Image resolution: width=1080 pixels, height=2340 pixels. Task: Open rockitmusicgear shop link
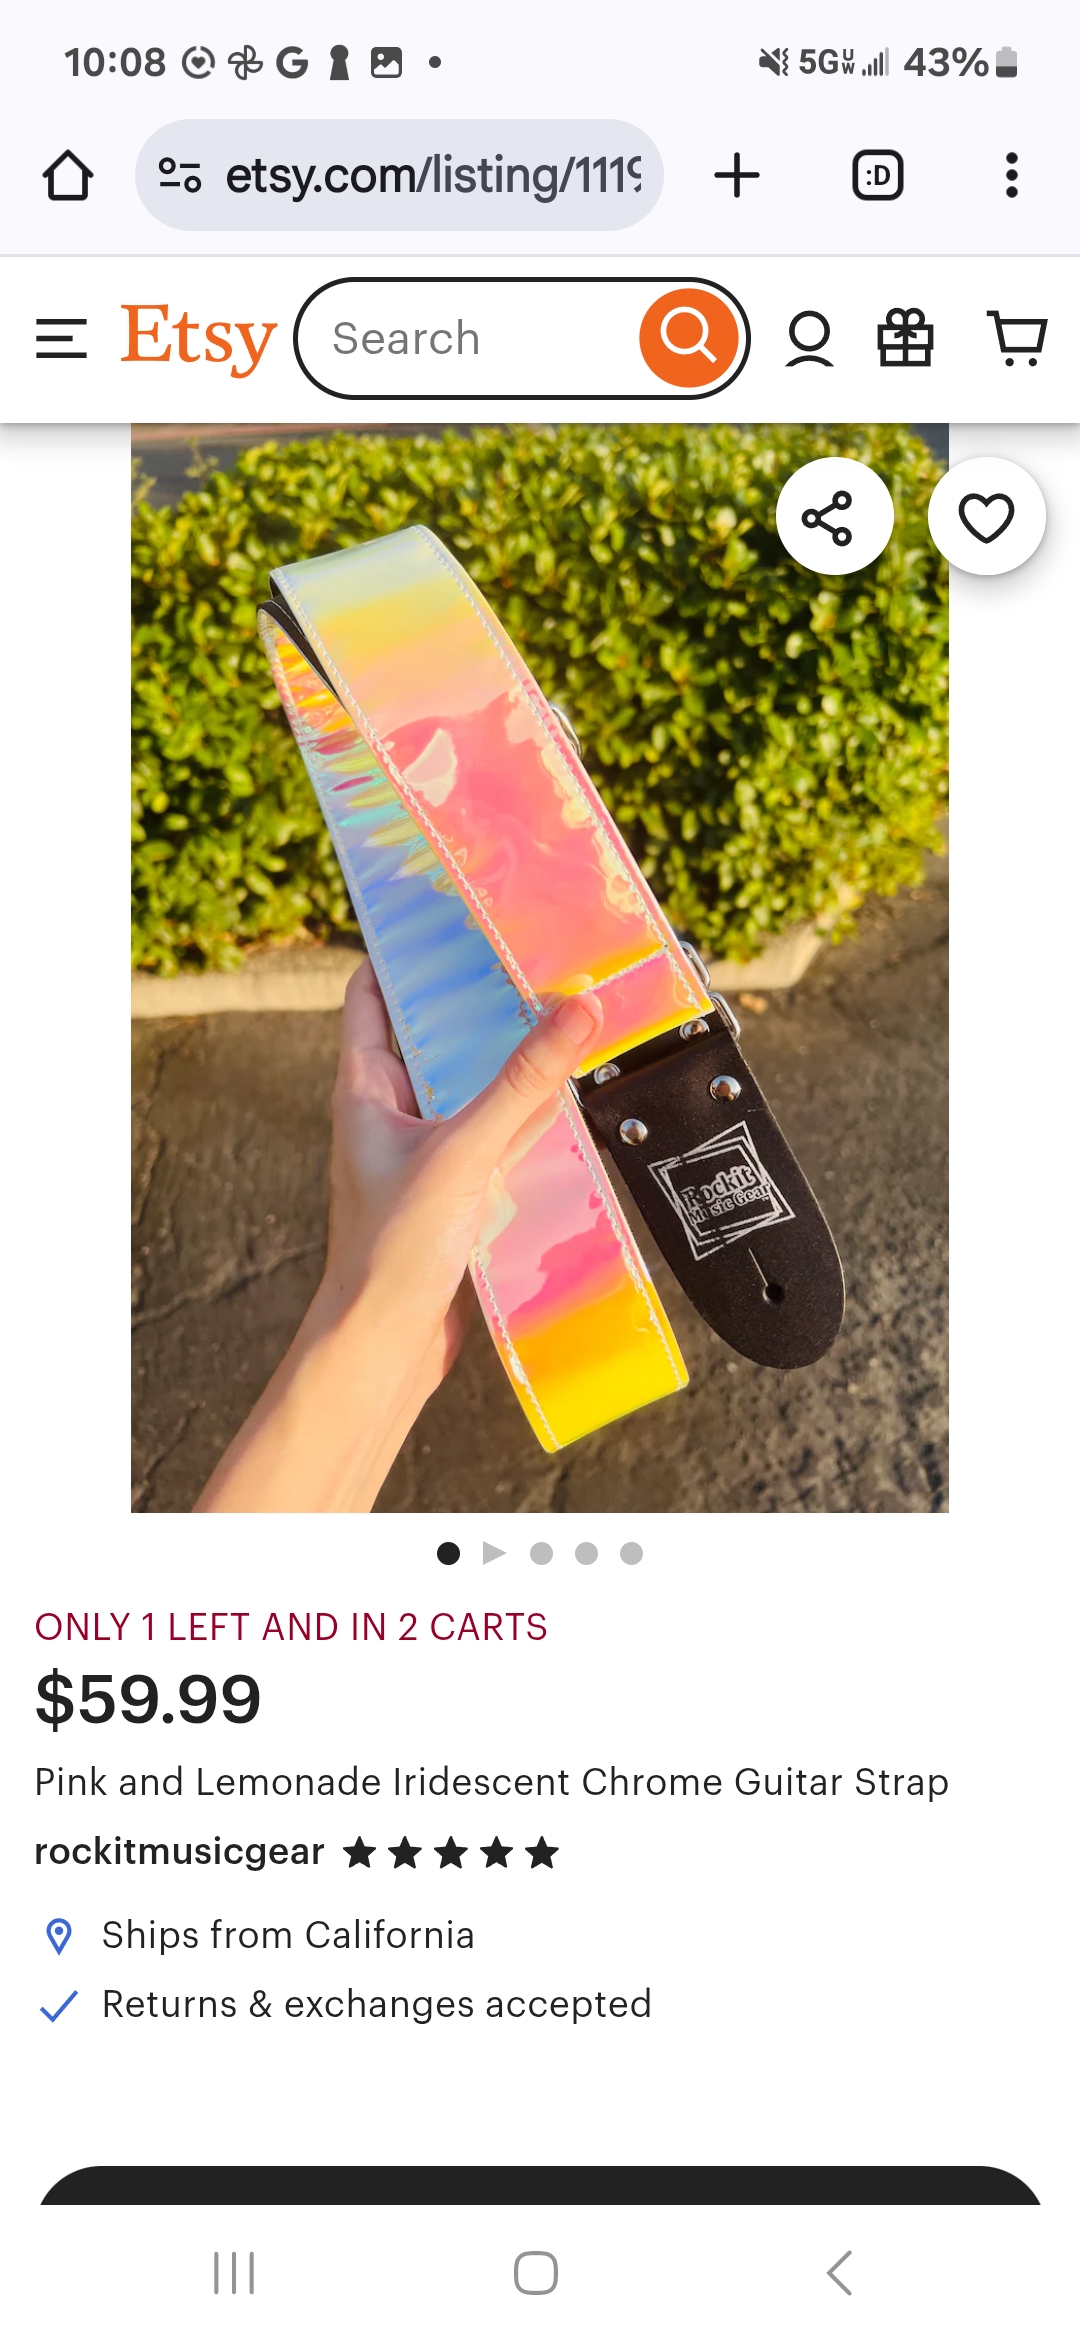point(180,1852)
